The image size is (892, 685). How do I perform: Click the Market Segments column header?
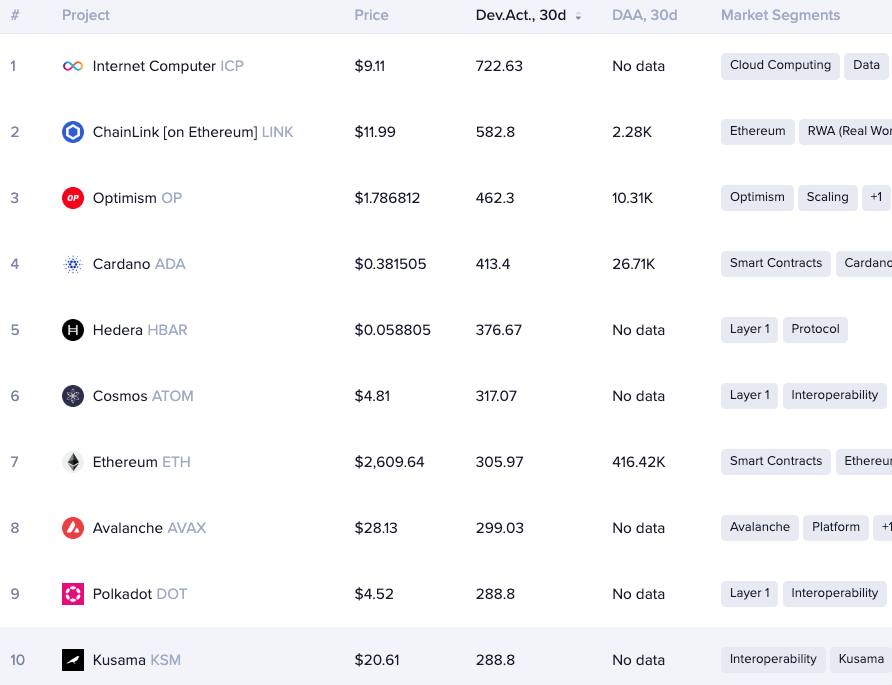(x=780, y=15)
